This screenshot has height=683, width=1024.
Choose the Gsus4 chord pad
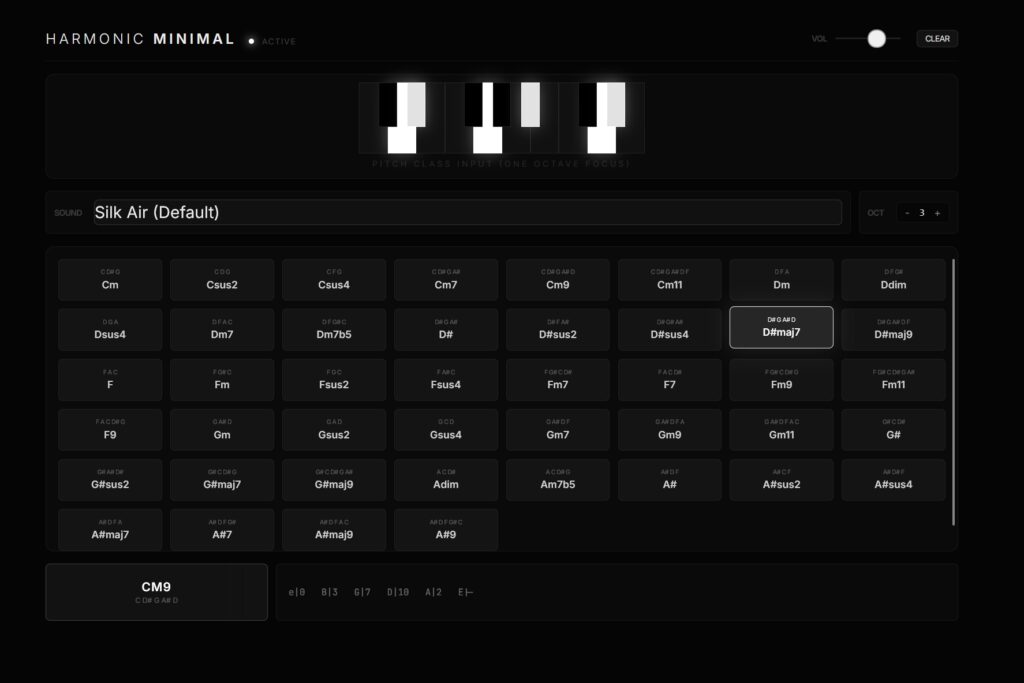point(446,430)
